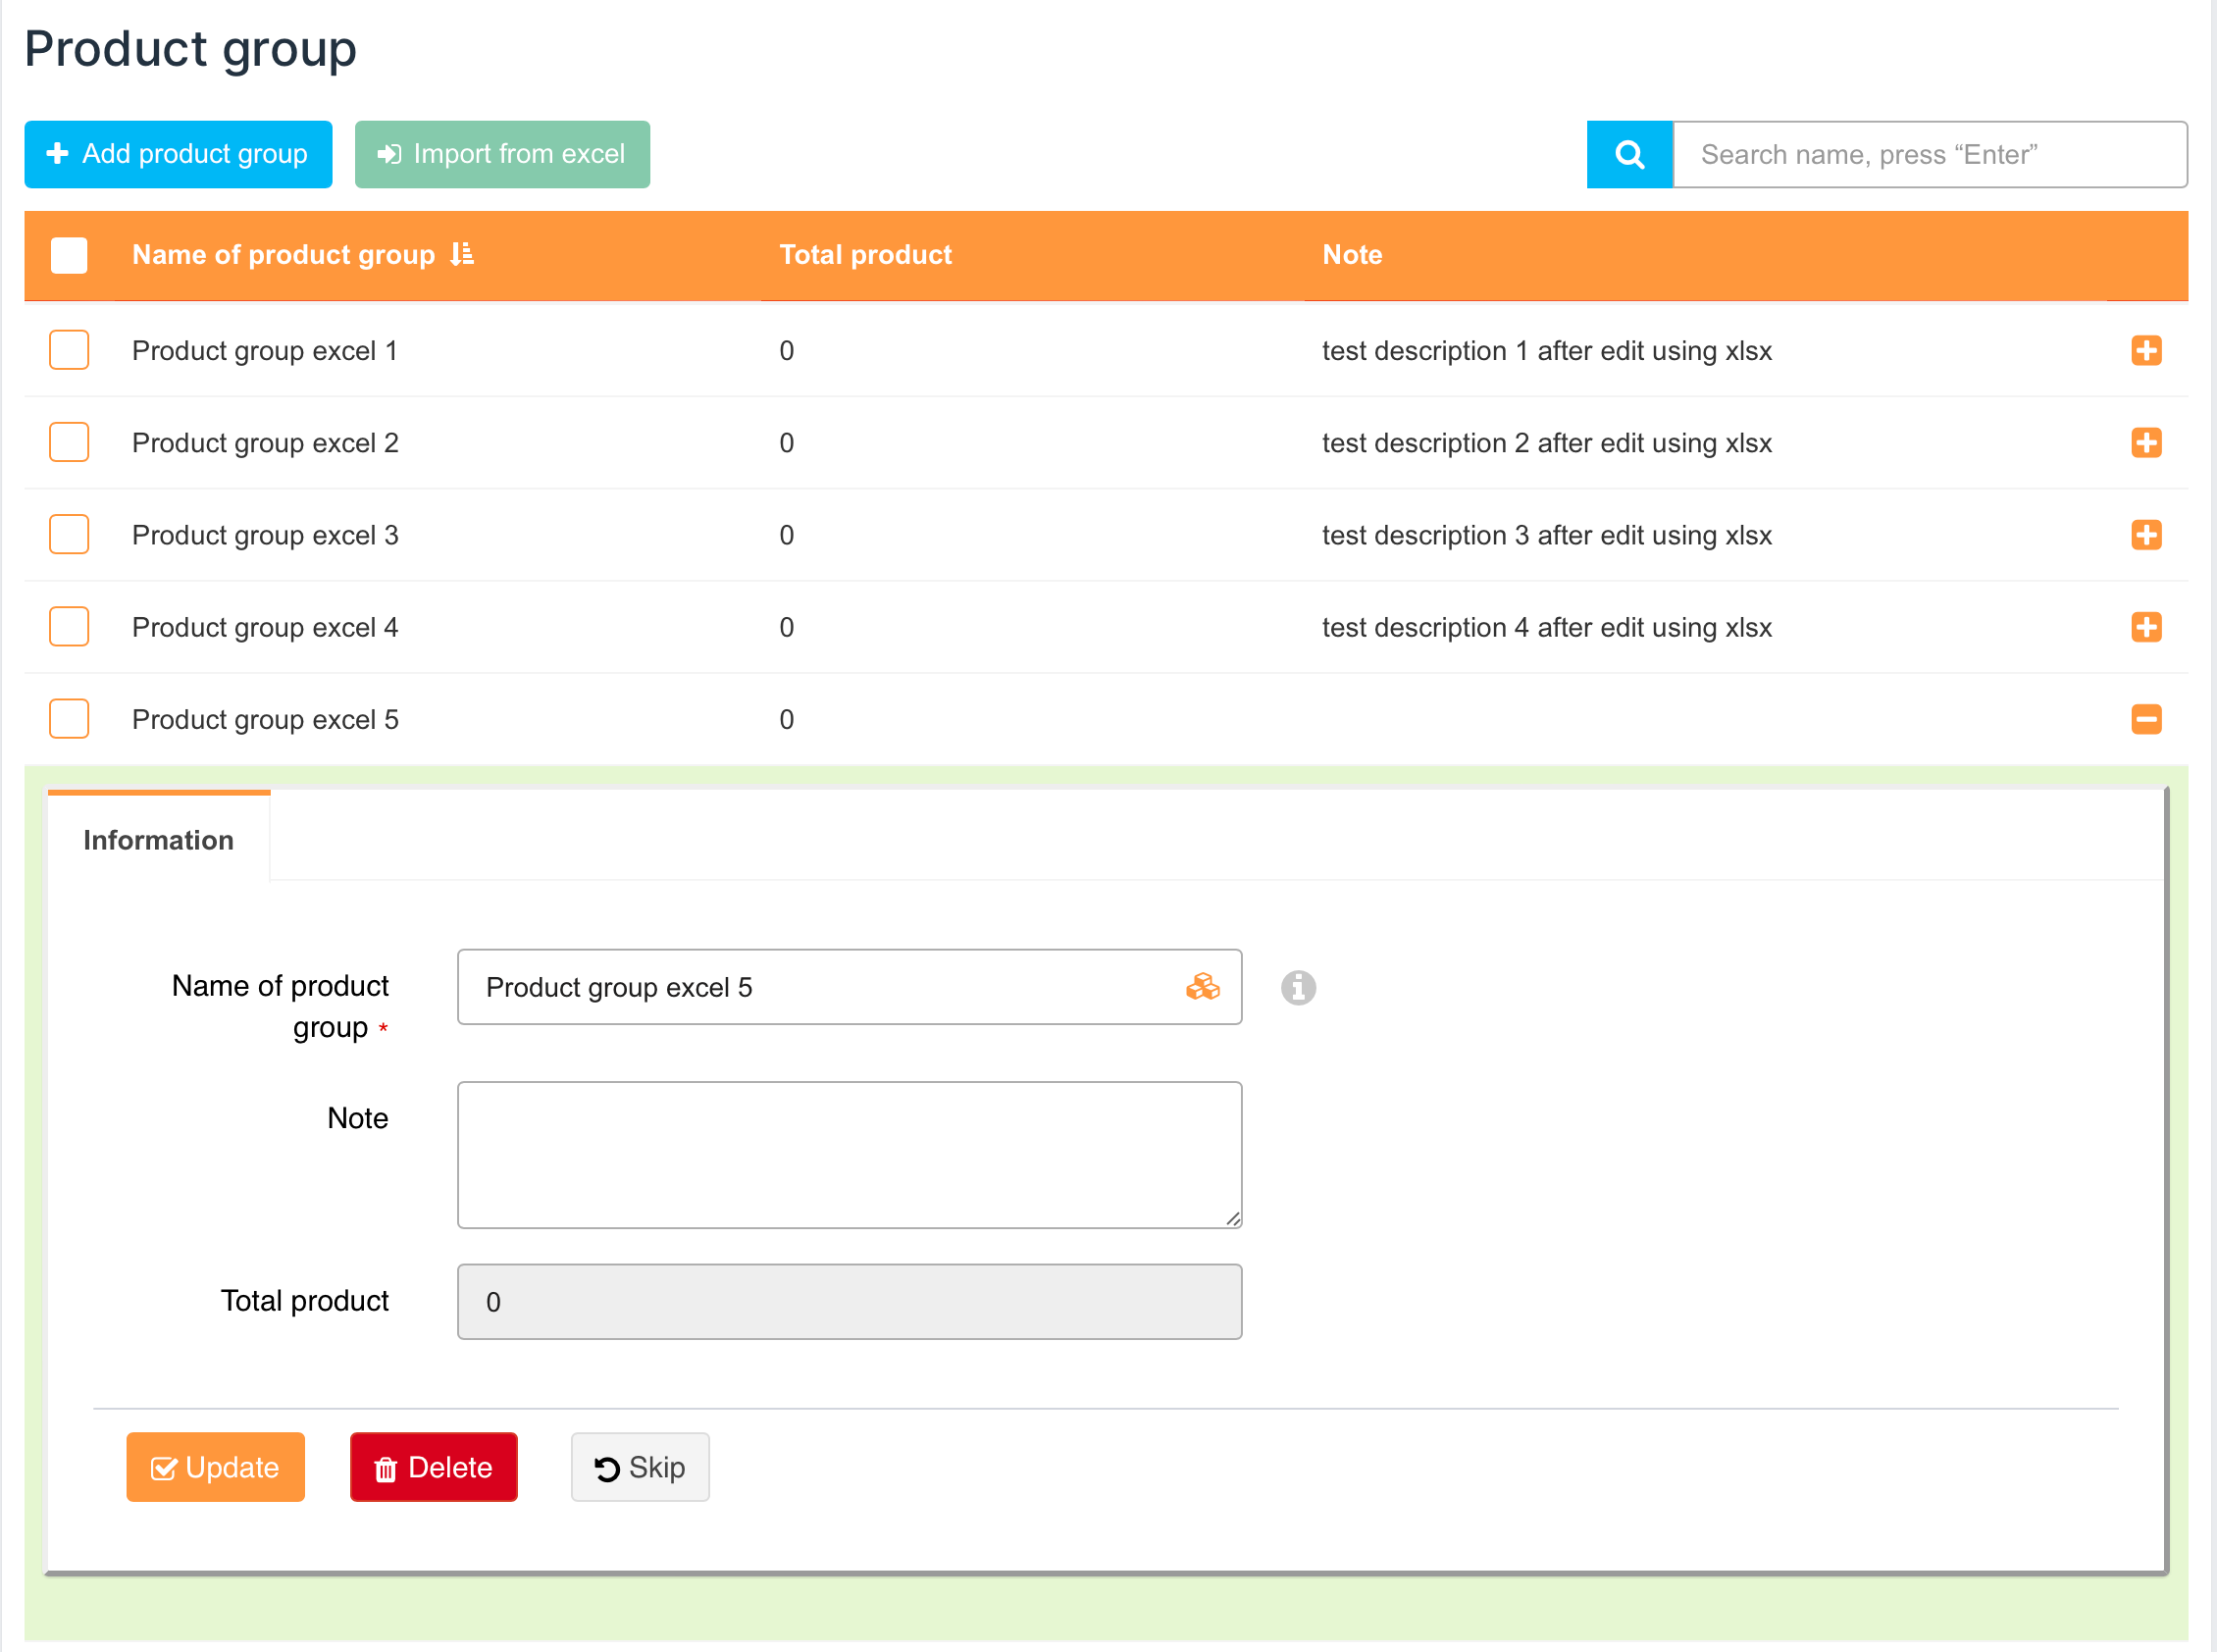Screen dimensions: 2217x1652
Task: Expand Product group excel 2 row details
Action: 2145,443
